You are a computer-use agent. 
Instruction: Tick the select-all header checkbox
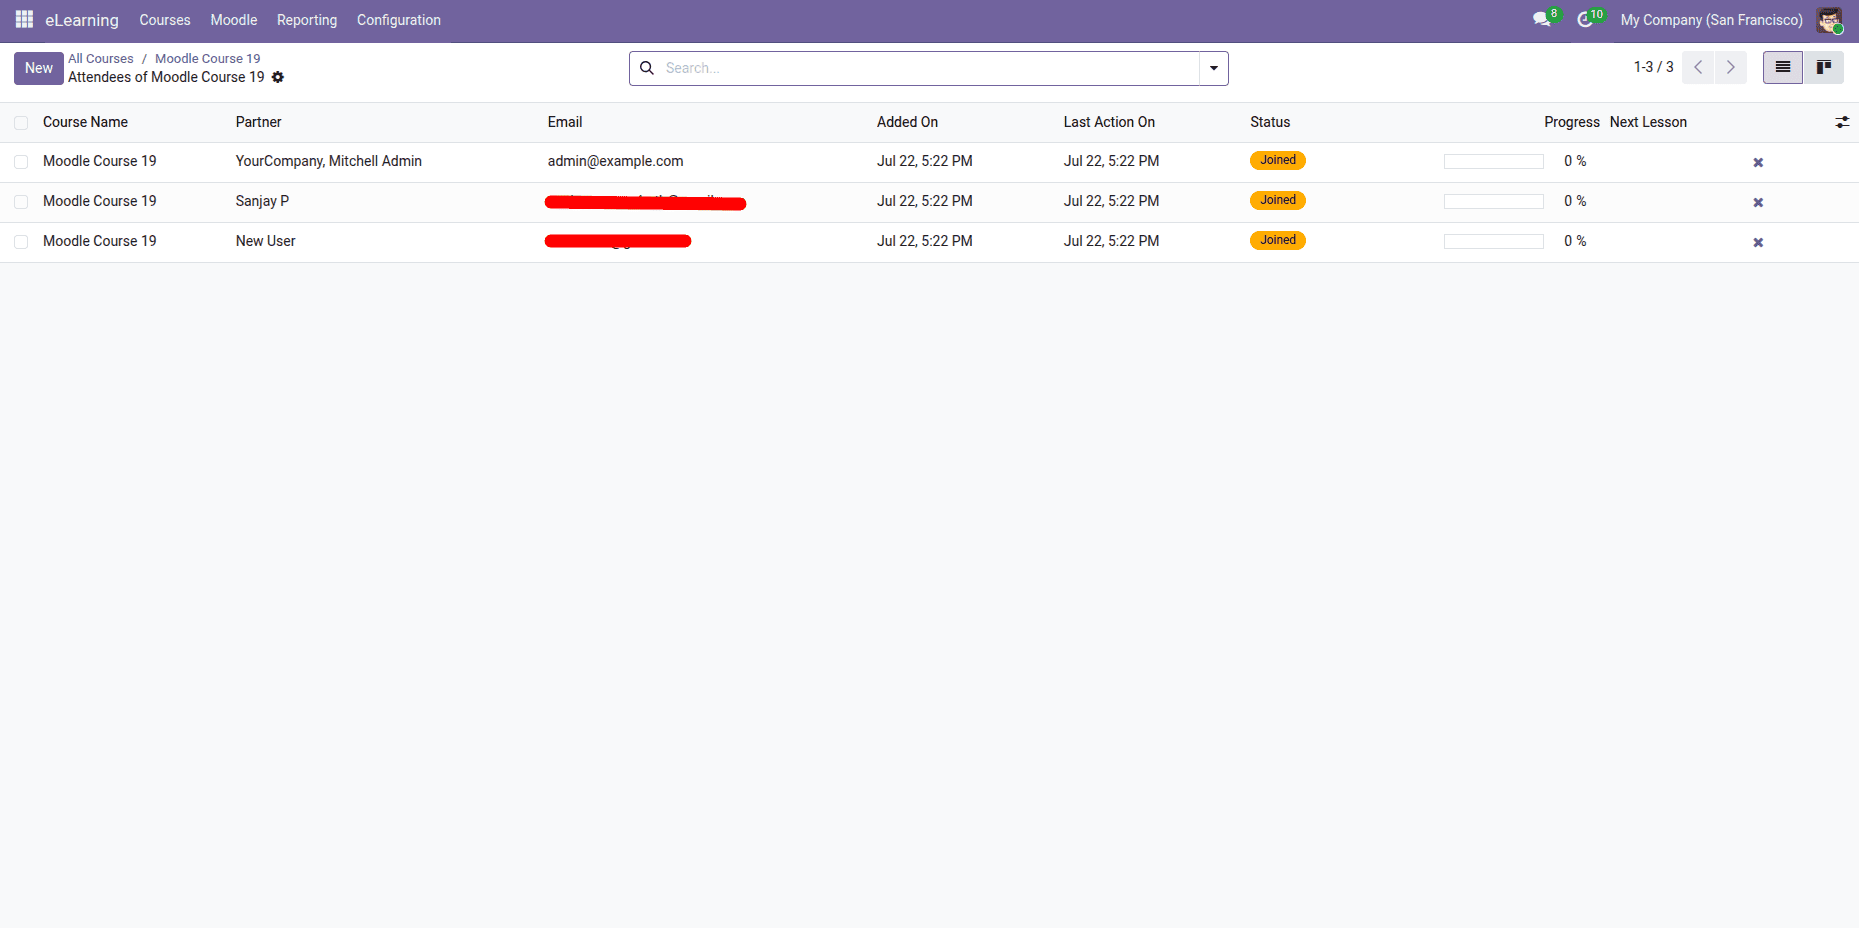point(21,123)
